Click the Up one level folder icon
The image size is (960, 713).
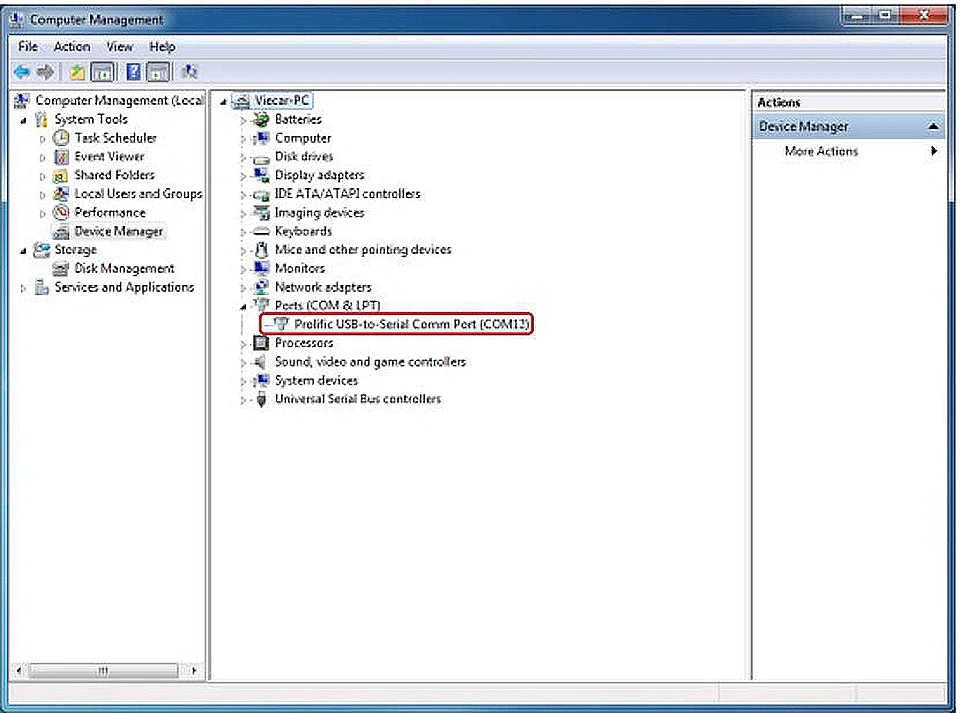pyautogui.click(x=78, y=72)
